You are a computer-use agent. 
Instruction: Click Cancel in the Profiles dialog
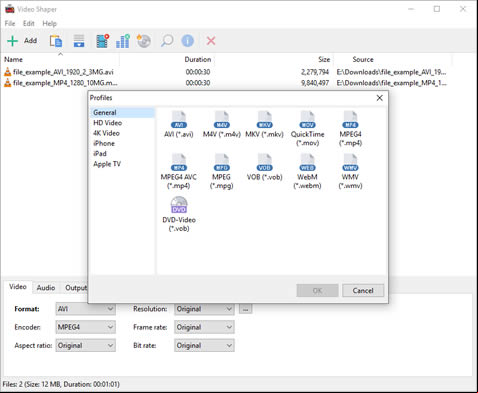point(363,291)
